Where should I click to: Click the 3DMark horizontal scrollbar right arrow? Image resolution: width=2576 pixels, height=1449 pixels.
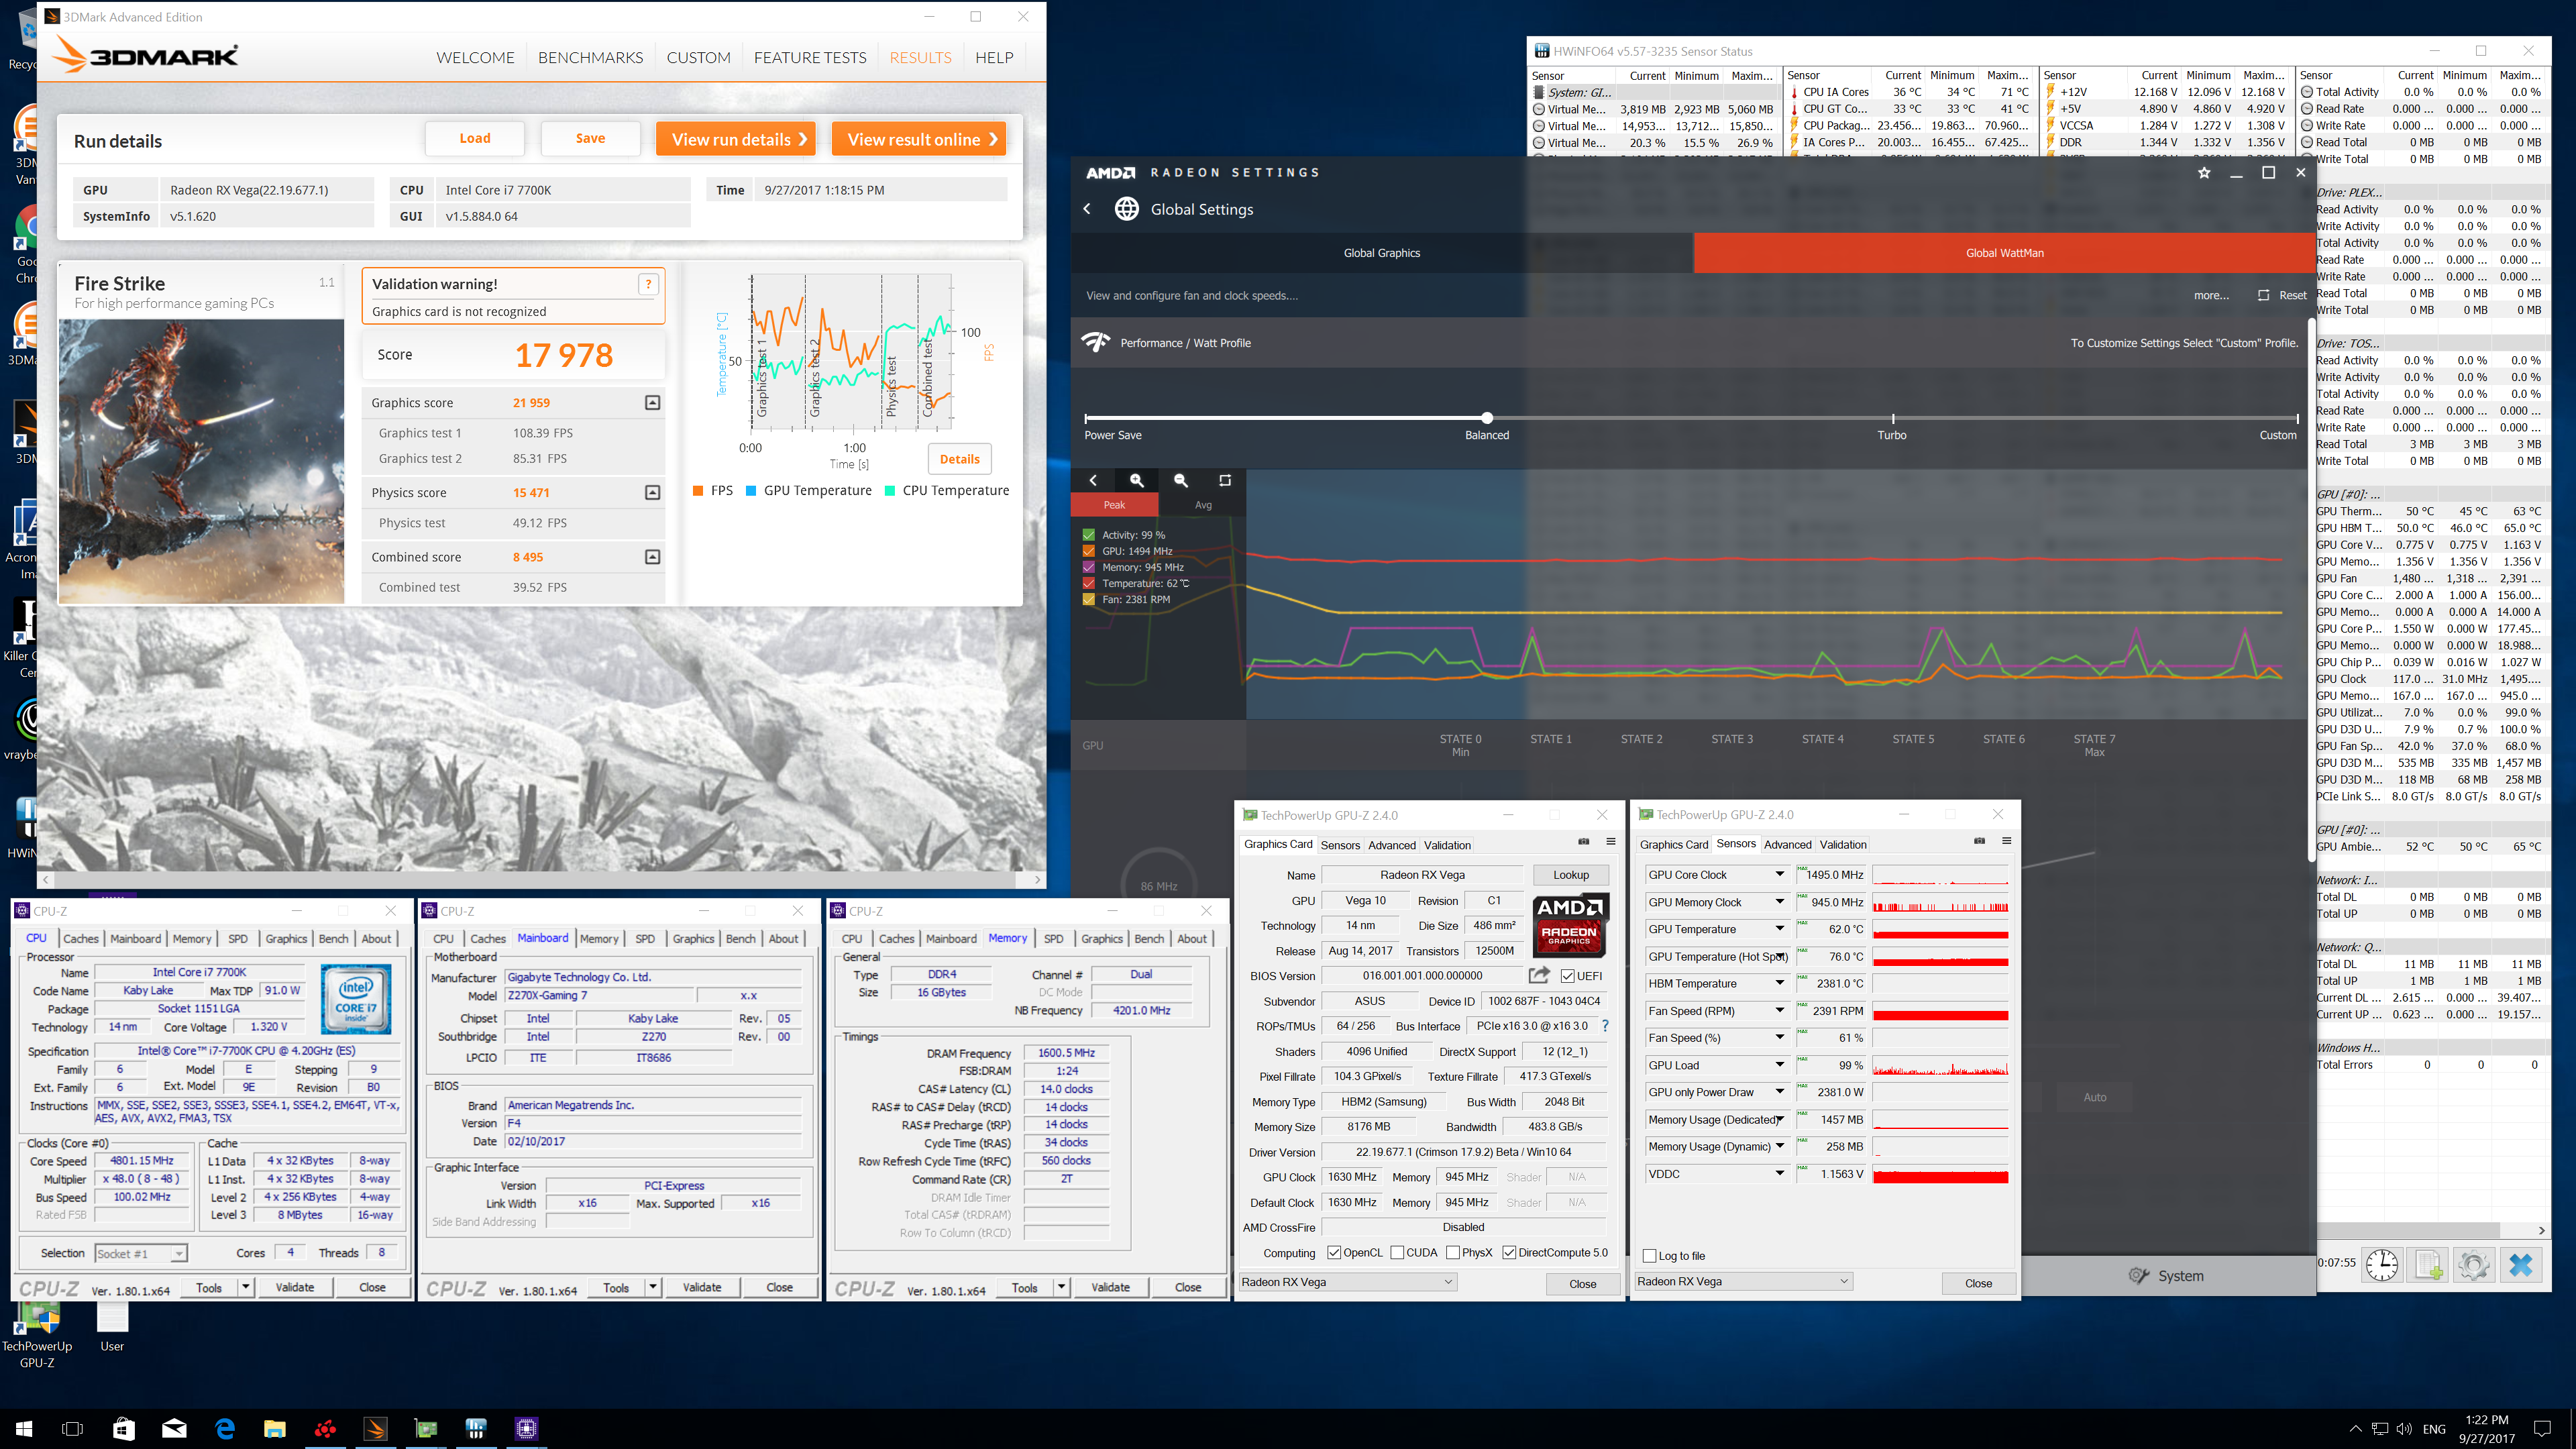pyautogui.click(x=1038, y=880)
